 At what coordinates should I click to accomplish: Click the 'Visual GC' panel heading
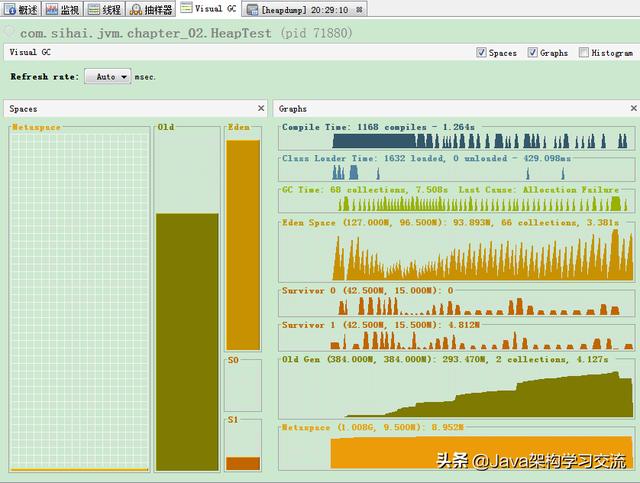30,52
